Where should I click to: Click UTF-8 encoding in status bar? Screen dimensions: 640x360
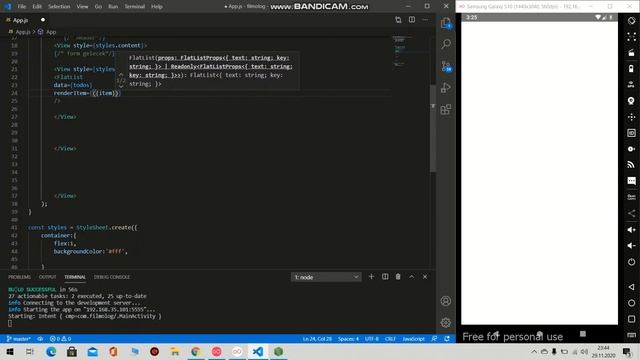[372, 339]
